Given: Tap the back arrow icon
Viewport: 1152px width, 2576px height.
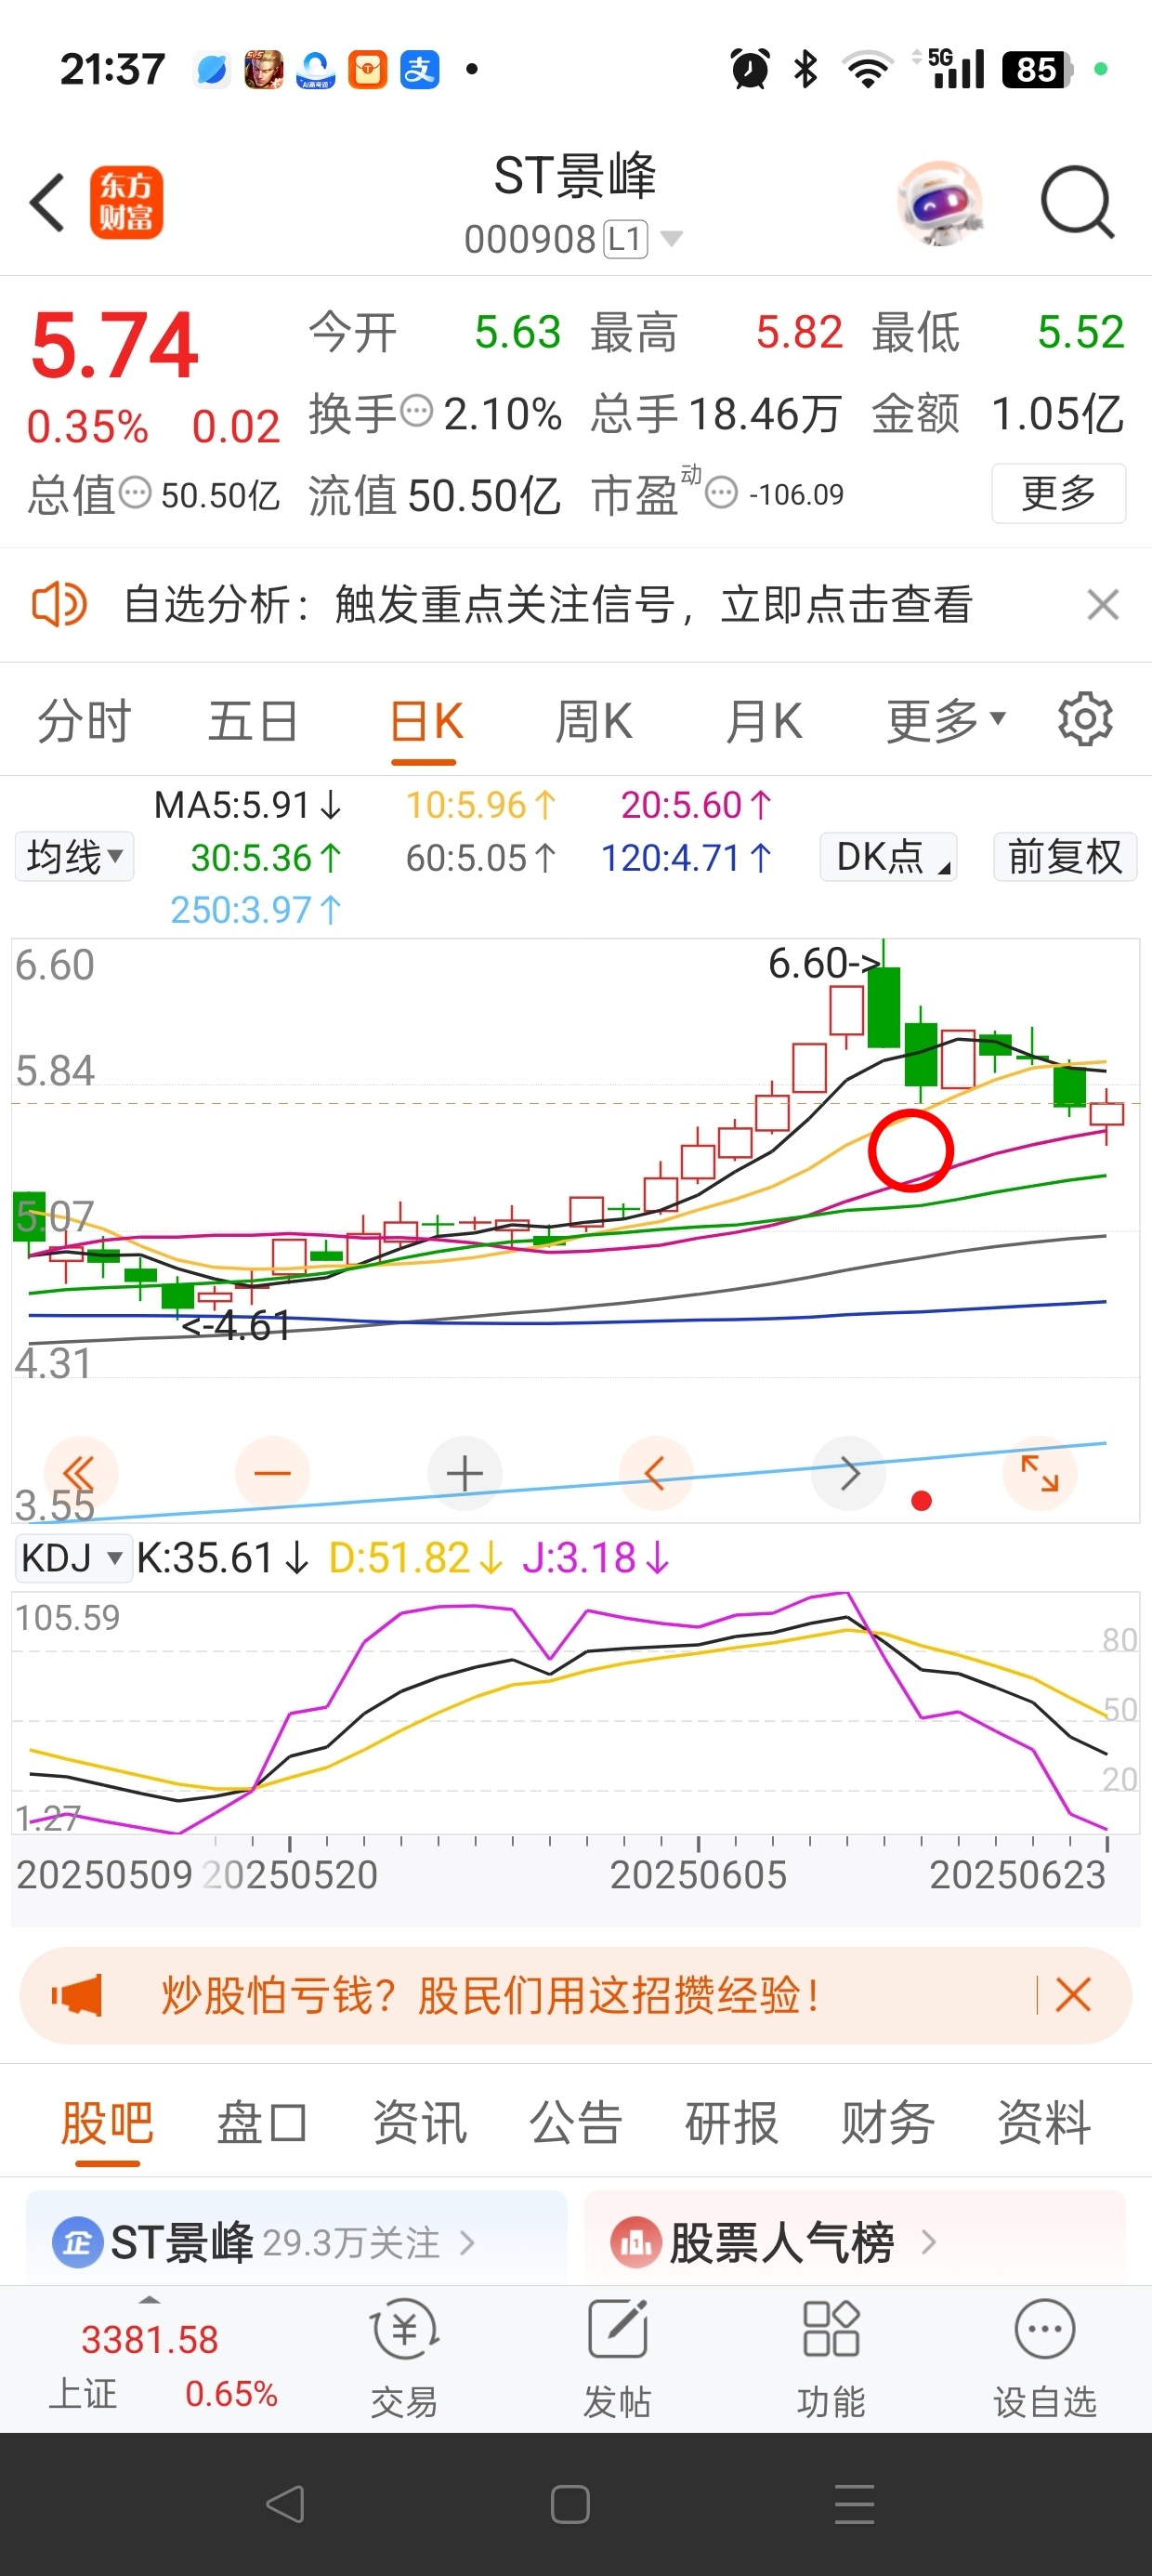Looking at the screenshot, I should 47,202.
